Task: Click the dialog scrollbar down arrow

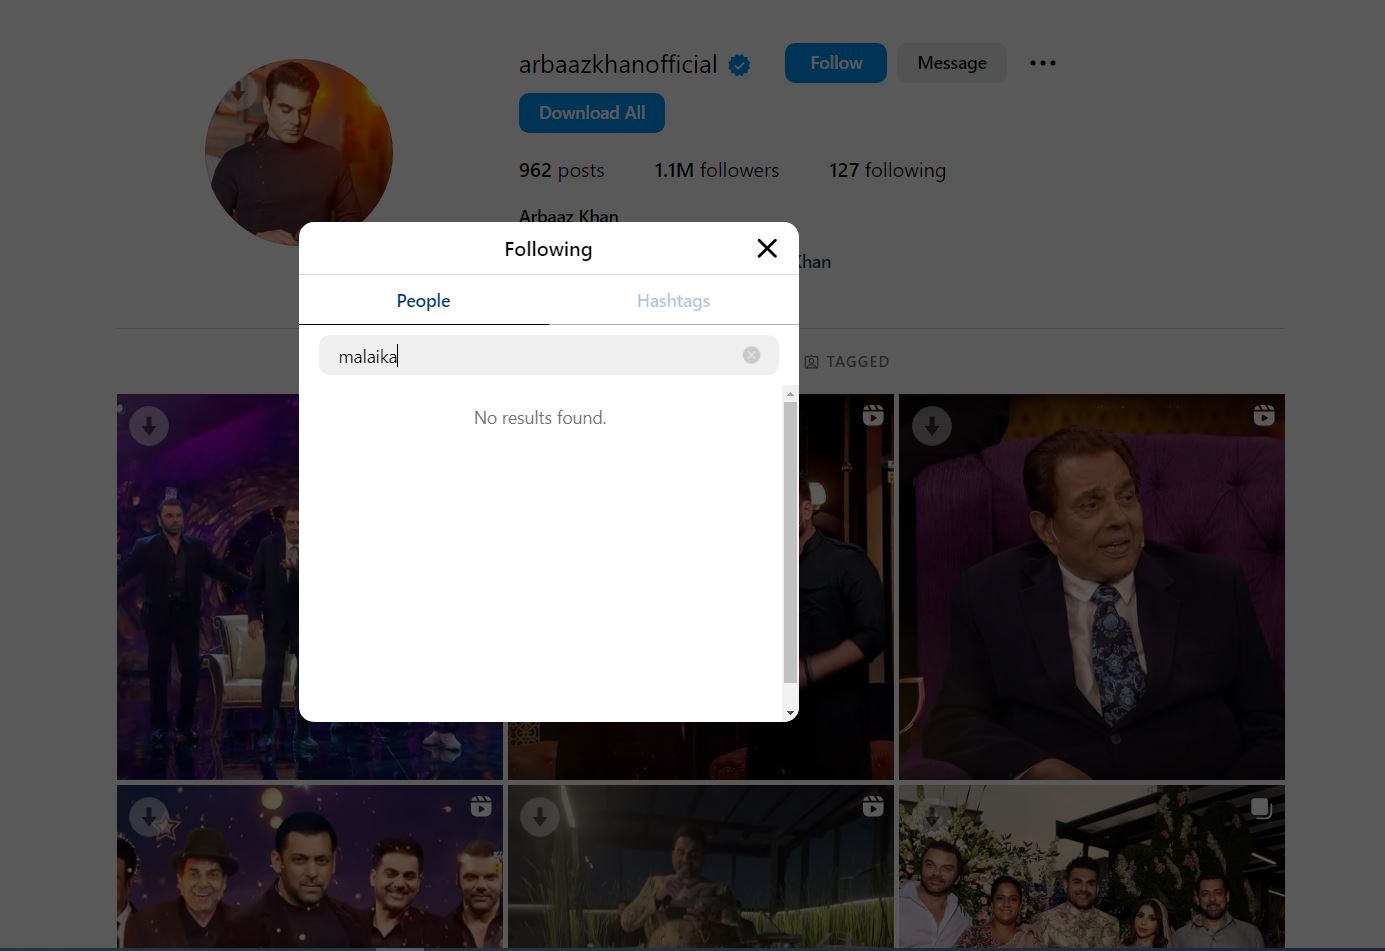Action: coord(790,713)
